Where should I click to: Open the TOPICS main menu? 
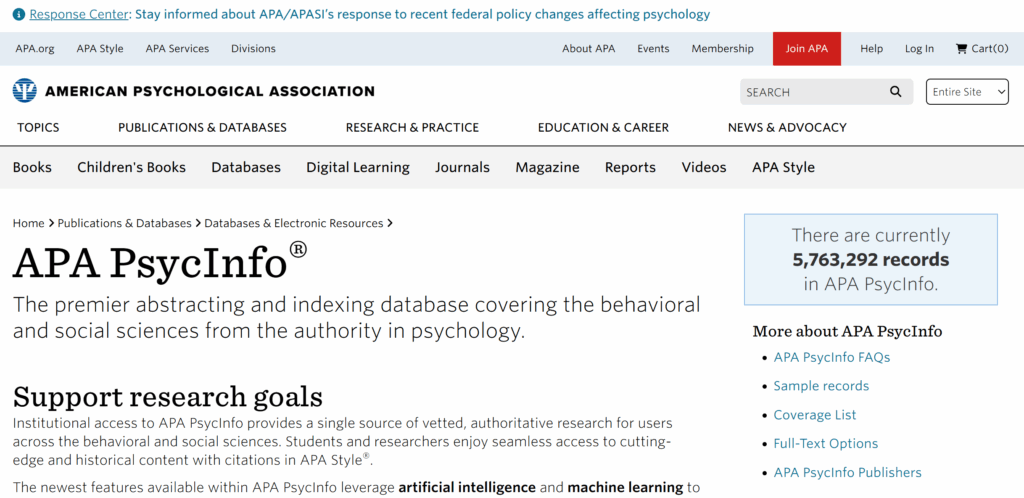[x=38, y=127]
